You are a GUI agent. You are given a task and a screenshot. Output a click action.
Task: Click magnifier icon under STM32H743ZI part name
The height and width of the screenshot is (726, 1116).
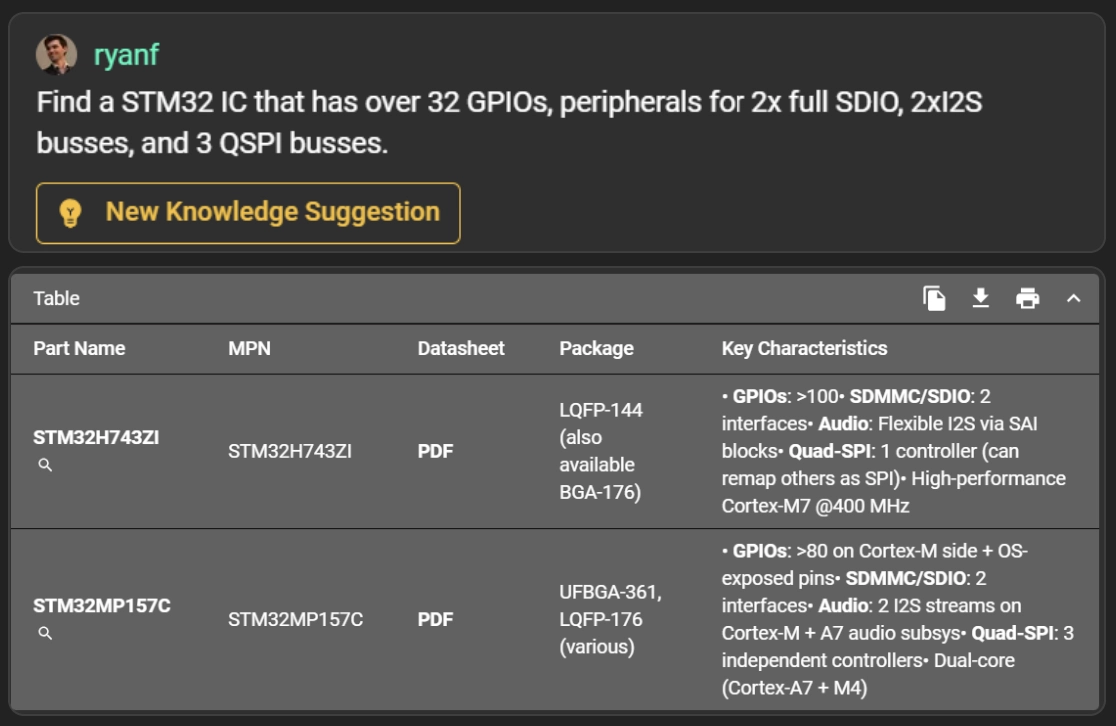click(45, 465)
